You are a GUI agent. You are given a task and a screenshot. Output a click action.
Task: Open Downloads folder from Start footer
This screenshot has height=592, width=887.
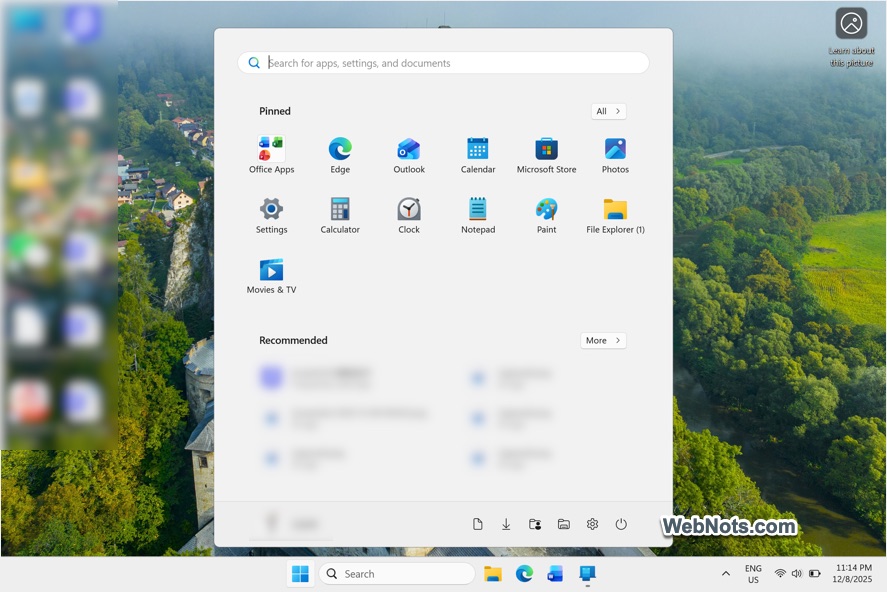click(506, 524)
